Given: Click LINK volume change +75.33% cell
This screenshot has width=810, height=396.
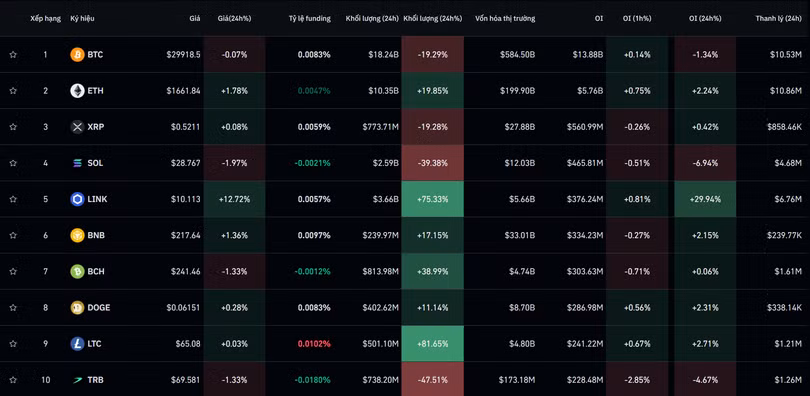Looking at the screenshot, I should tap(432, 199).
